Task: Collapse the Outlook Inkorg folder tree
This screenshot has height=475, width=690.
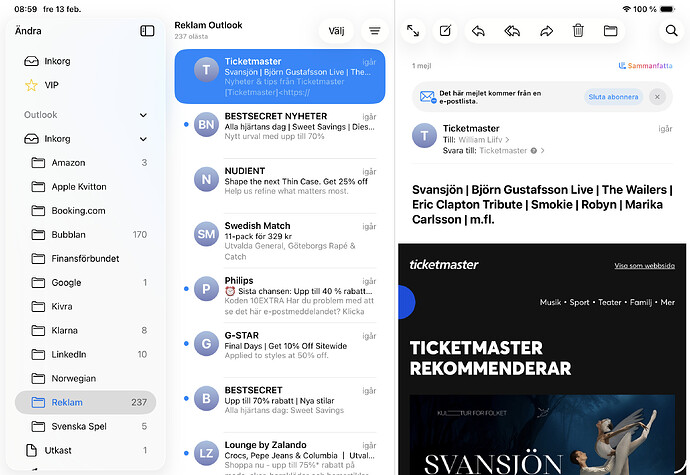Action: 143,139
